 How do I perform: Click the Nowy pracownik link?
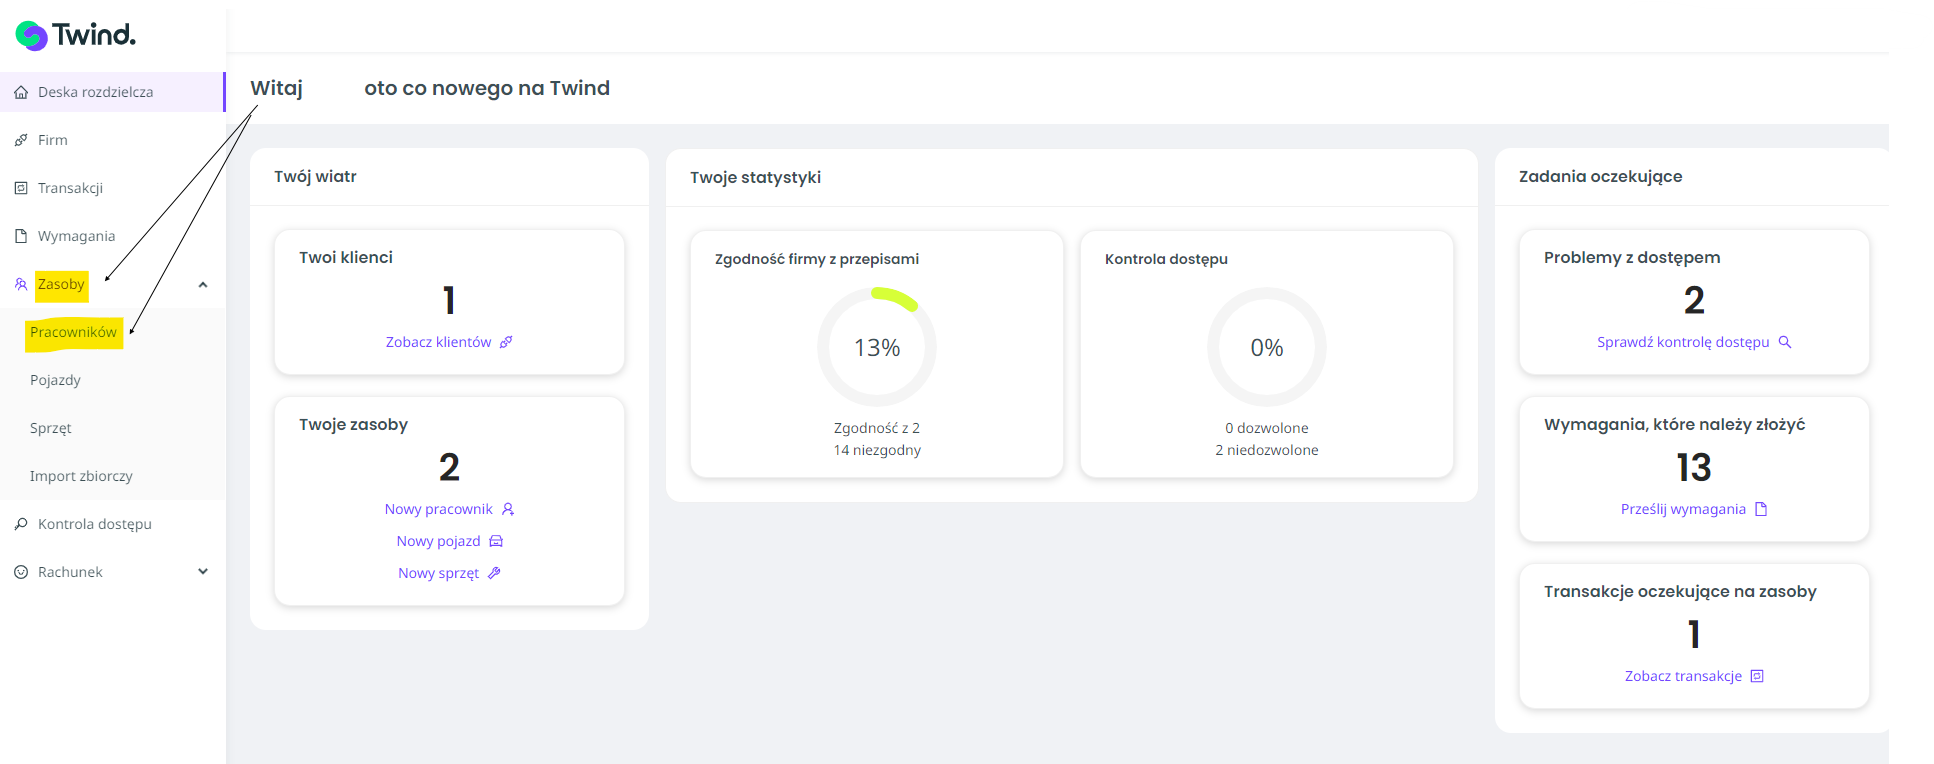click(x=438, y=509)
